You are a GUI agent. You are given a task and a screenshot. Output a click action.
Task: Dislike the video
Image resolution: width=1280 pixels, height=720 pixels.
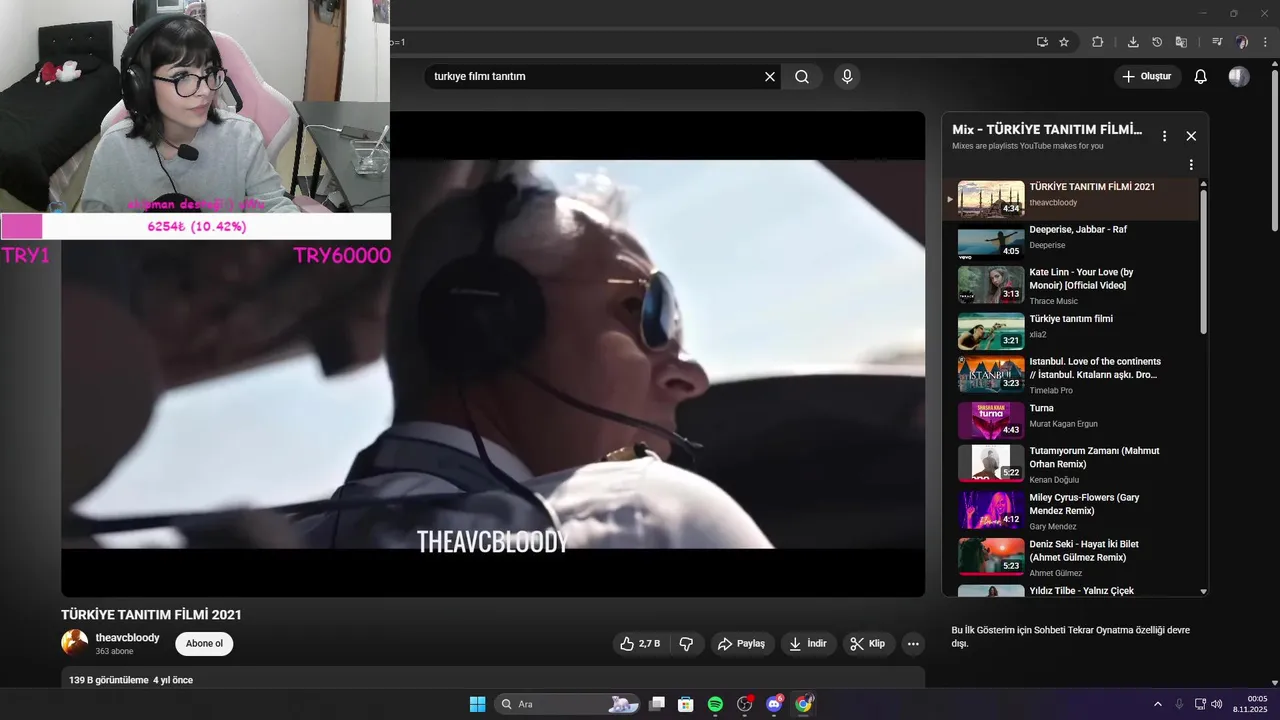(686, 644)
